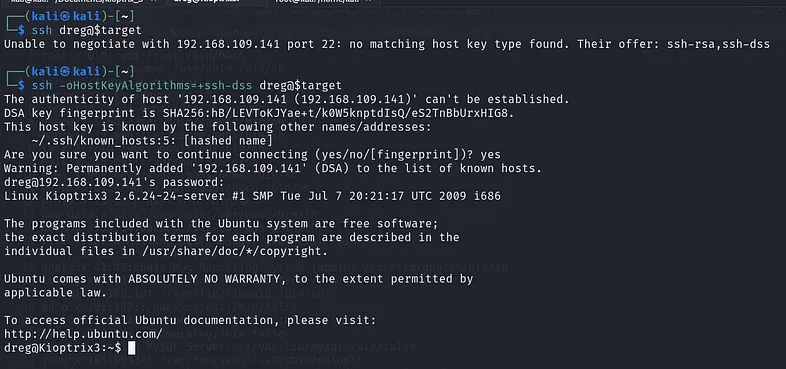
Task: Click the 'Warning: Permanently added' message line
Action: tap(273, 168)
